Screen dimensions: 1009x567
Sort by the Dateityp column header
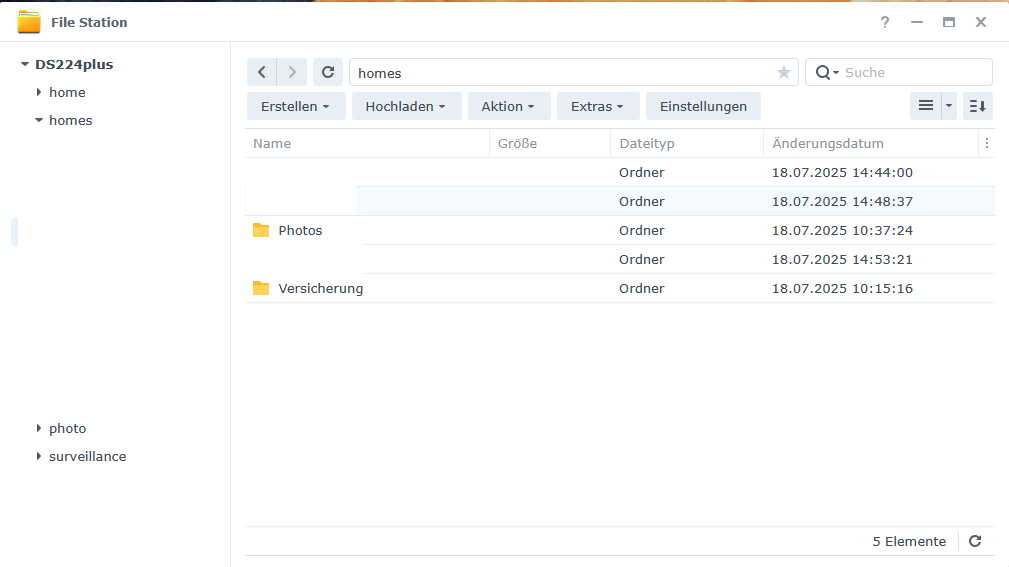(x=687, y=144)
